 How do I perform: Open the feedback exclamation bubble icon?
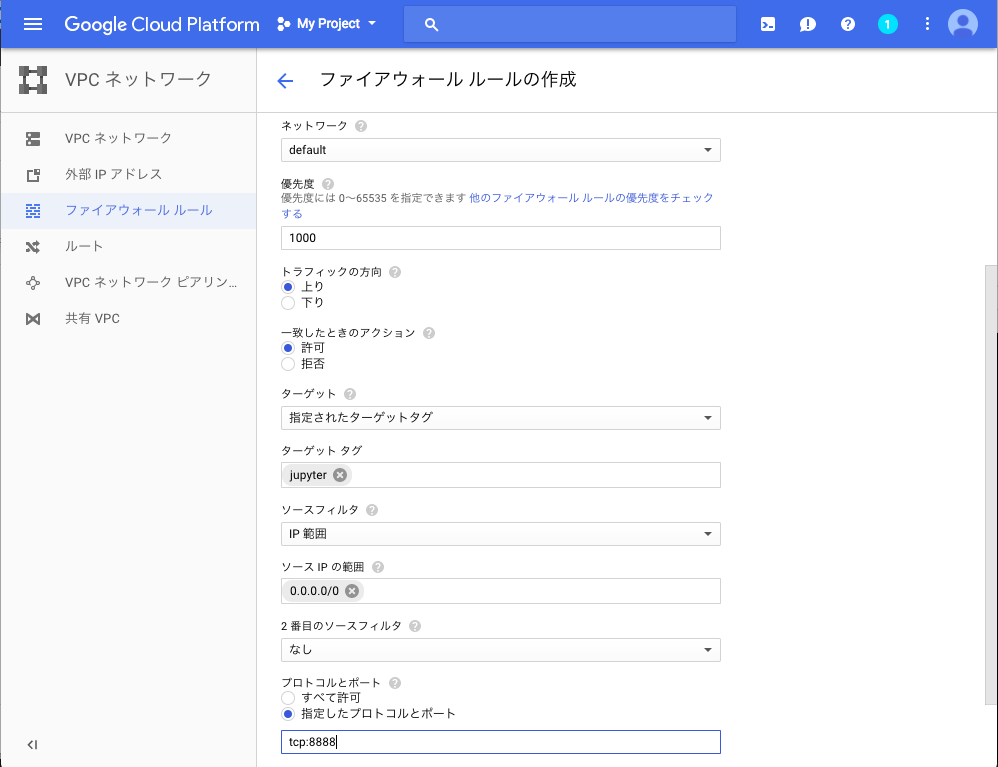pos(808,24)
